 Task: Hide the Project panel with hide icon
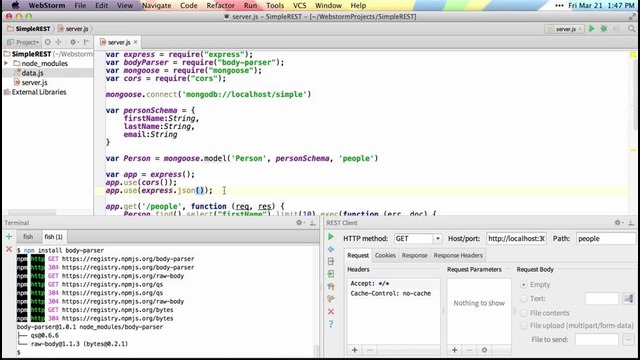[86, 42]
